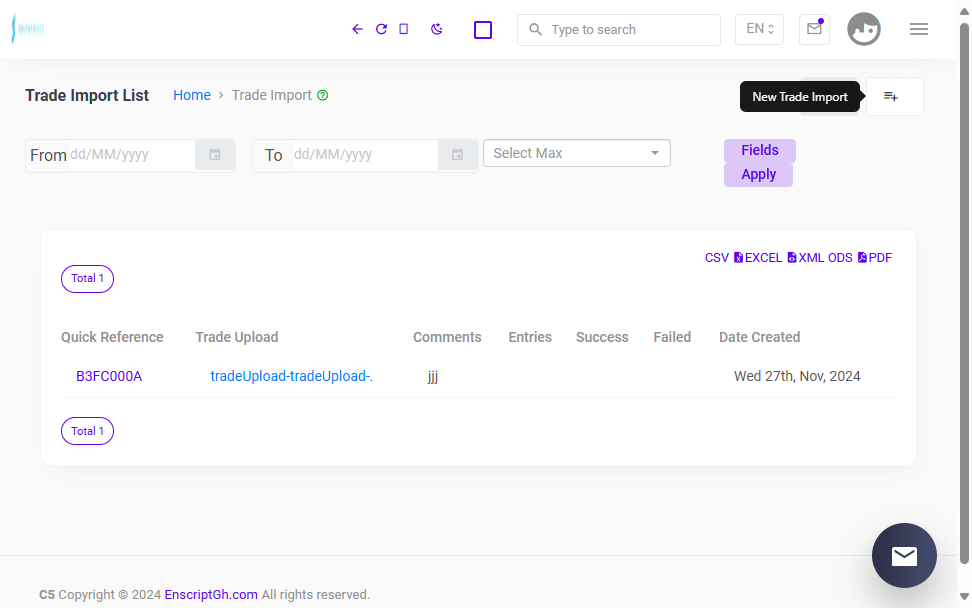This screenshot has width=972, height=608.
Task: Click the To date input field
Action: pyautogui.click(x=364, y=155)
